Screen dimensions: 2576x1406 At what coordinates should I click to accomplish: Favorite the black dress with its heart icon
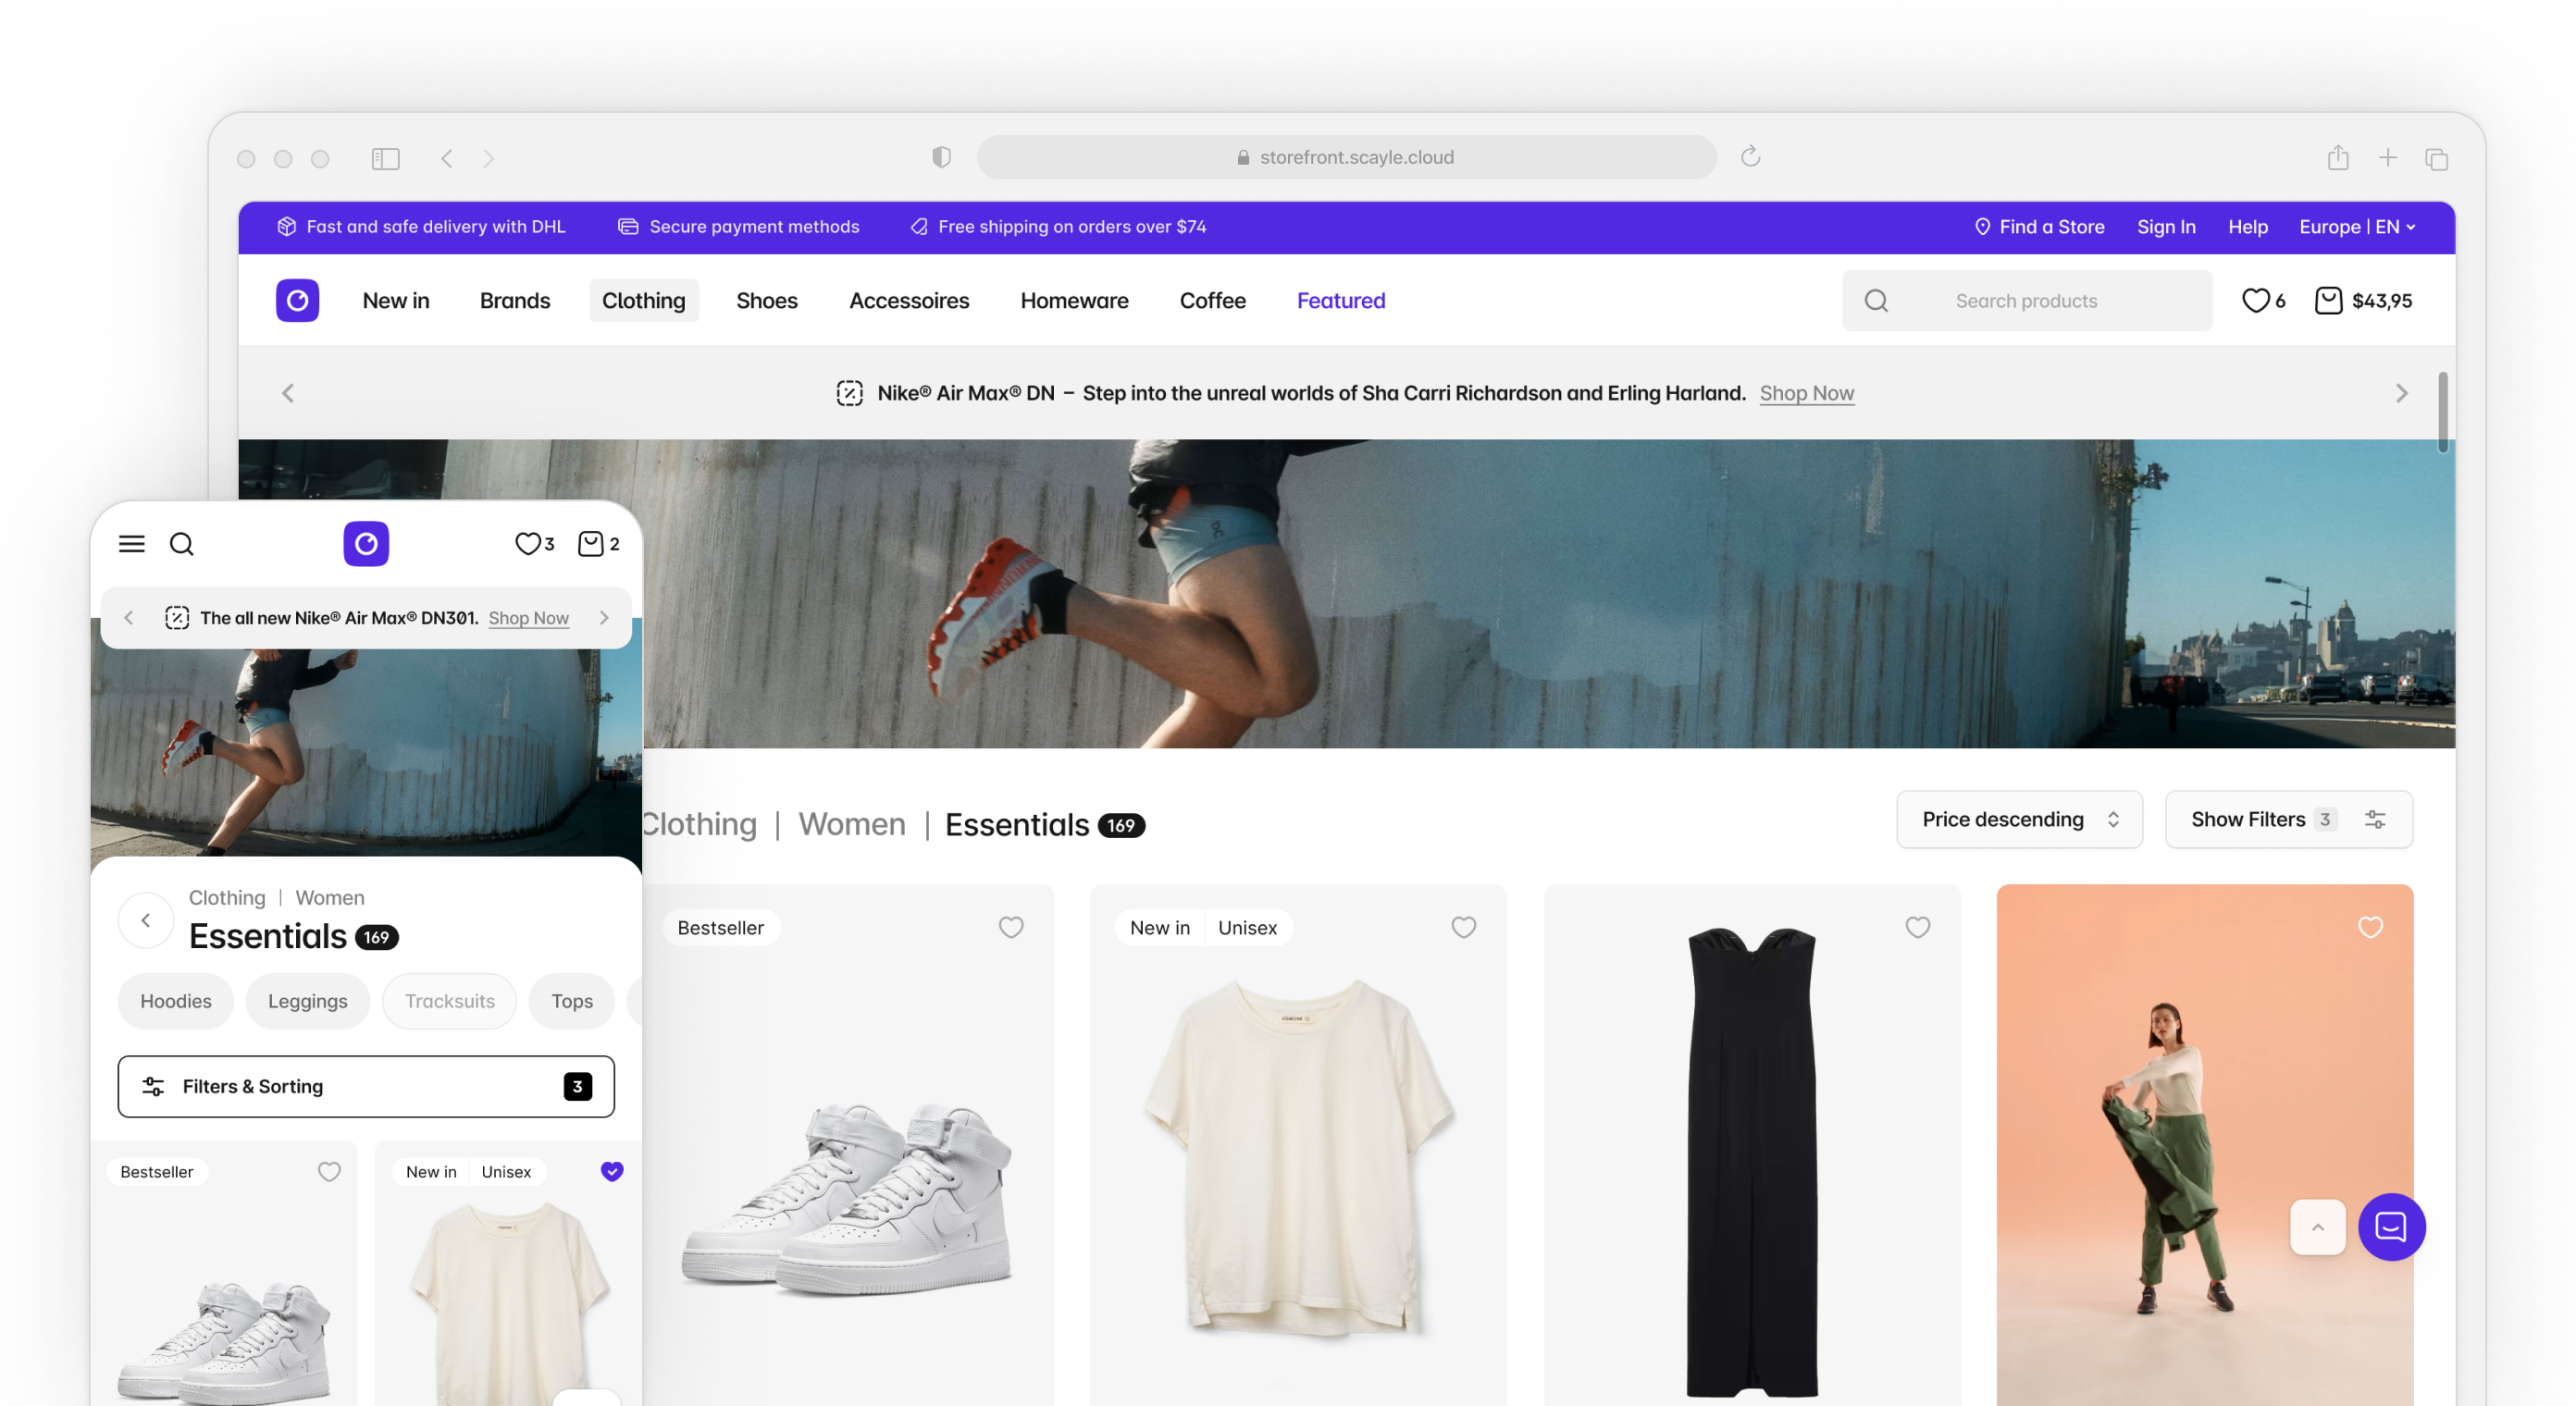point(1918,928)
